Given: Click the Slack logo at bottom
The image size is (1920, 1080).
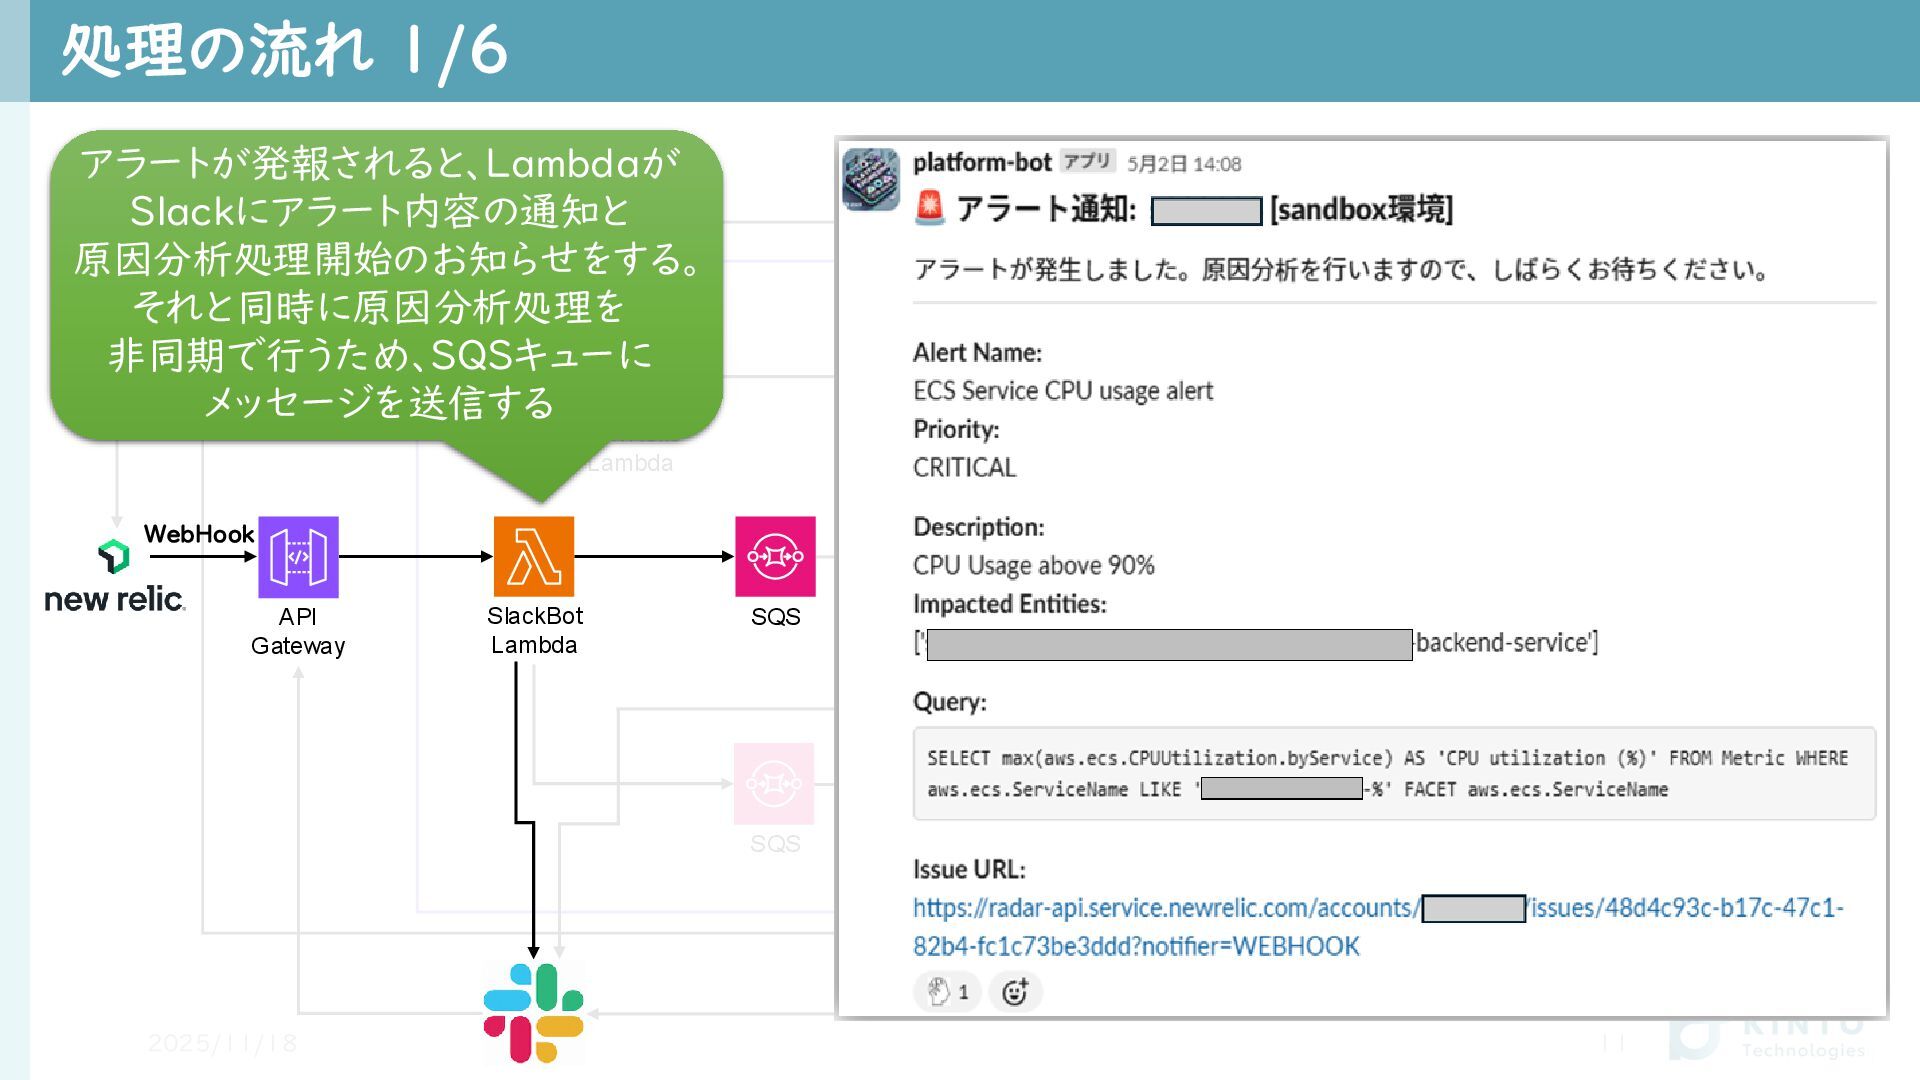Looking at the screenshot, I should pyautogui.click(x=533, y=1012).
